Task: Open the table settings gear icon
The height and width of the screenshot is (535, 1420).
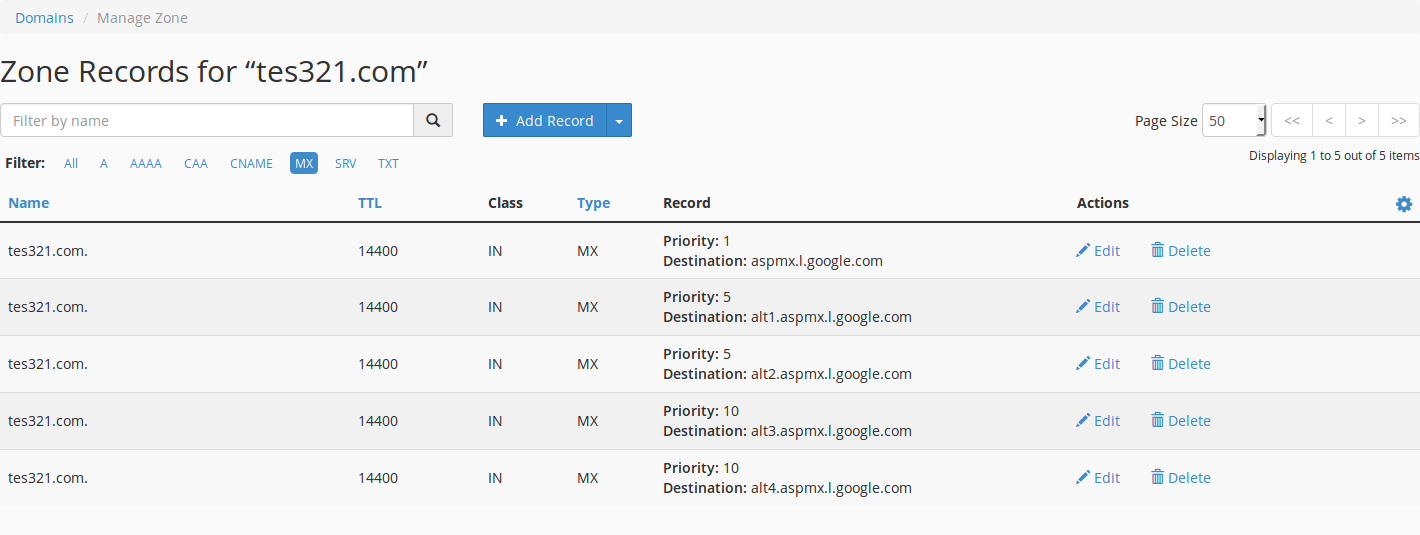Action: click(x=1404, y=204)
